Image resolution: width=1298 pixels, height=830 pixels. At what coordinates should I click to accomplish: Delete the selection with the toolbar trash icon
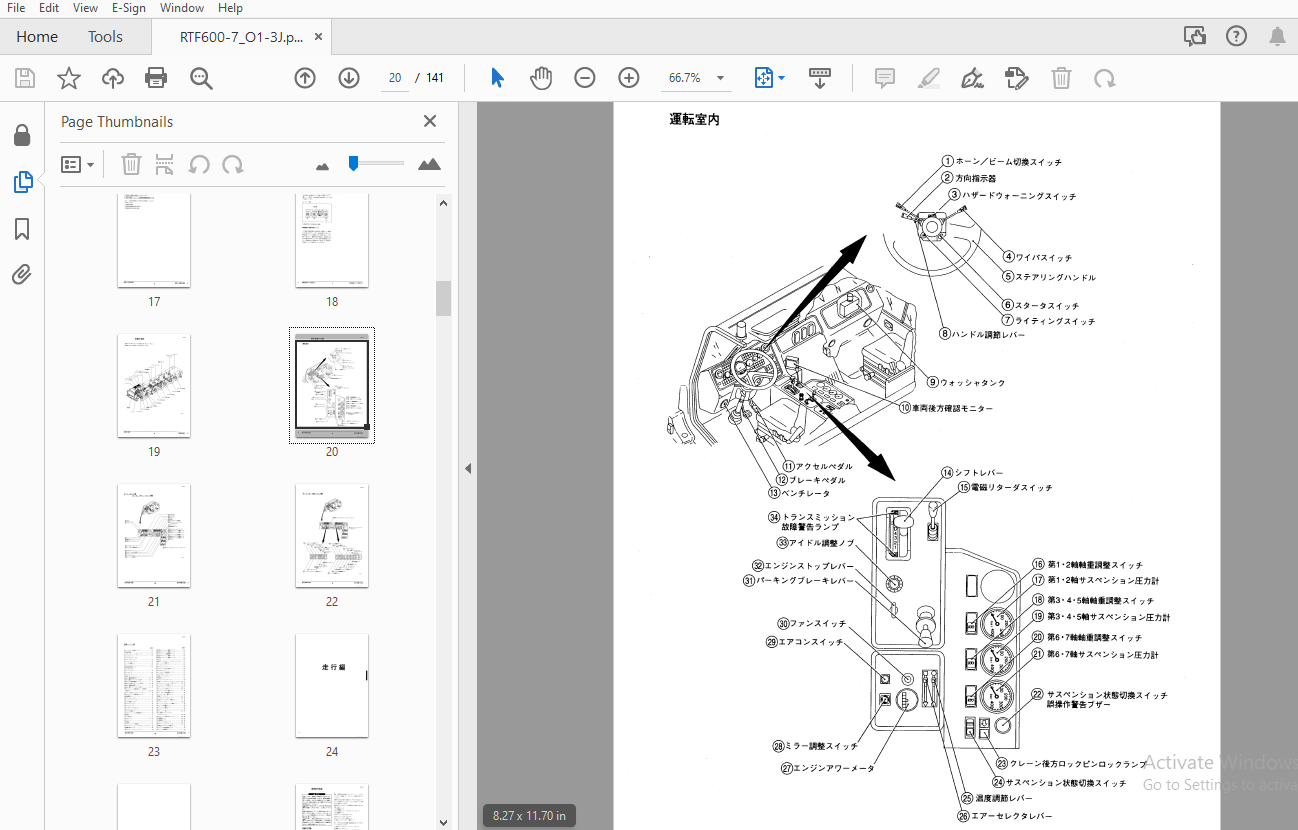(x=1061, y=78)
